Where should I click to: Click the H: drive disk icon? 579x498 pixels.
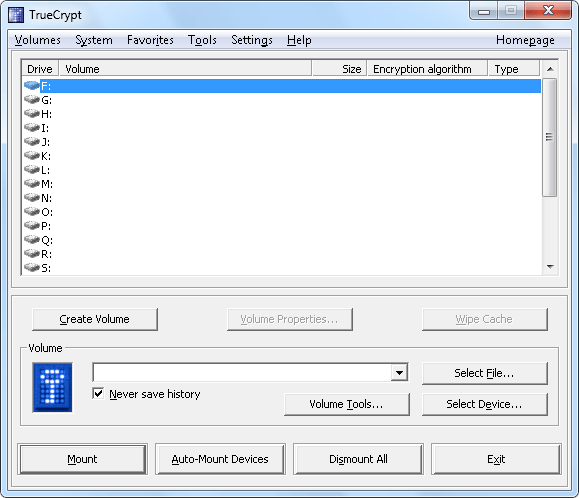(32, 114)
